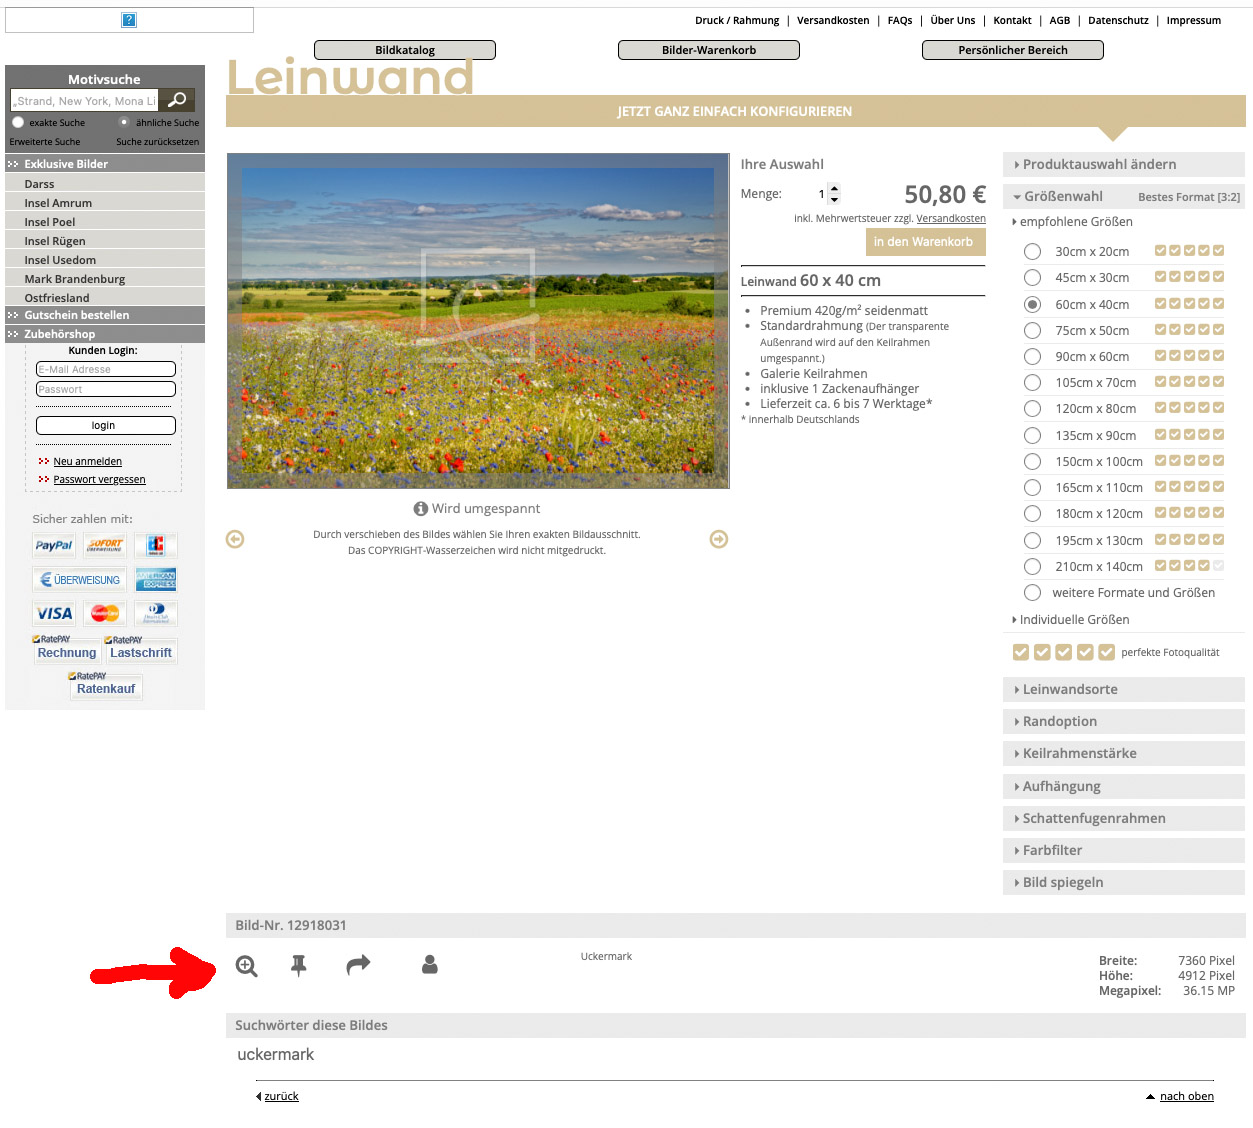Add item with In den Warenkorb button
The image size is (1253, 1128).
coord(924,242)
